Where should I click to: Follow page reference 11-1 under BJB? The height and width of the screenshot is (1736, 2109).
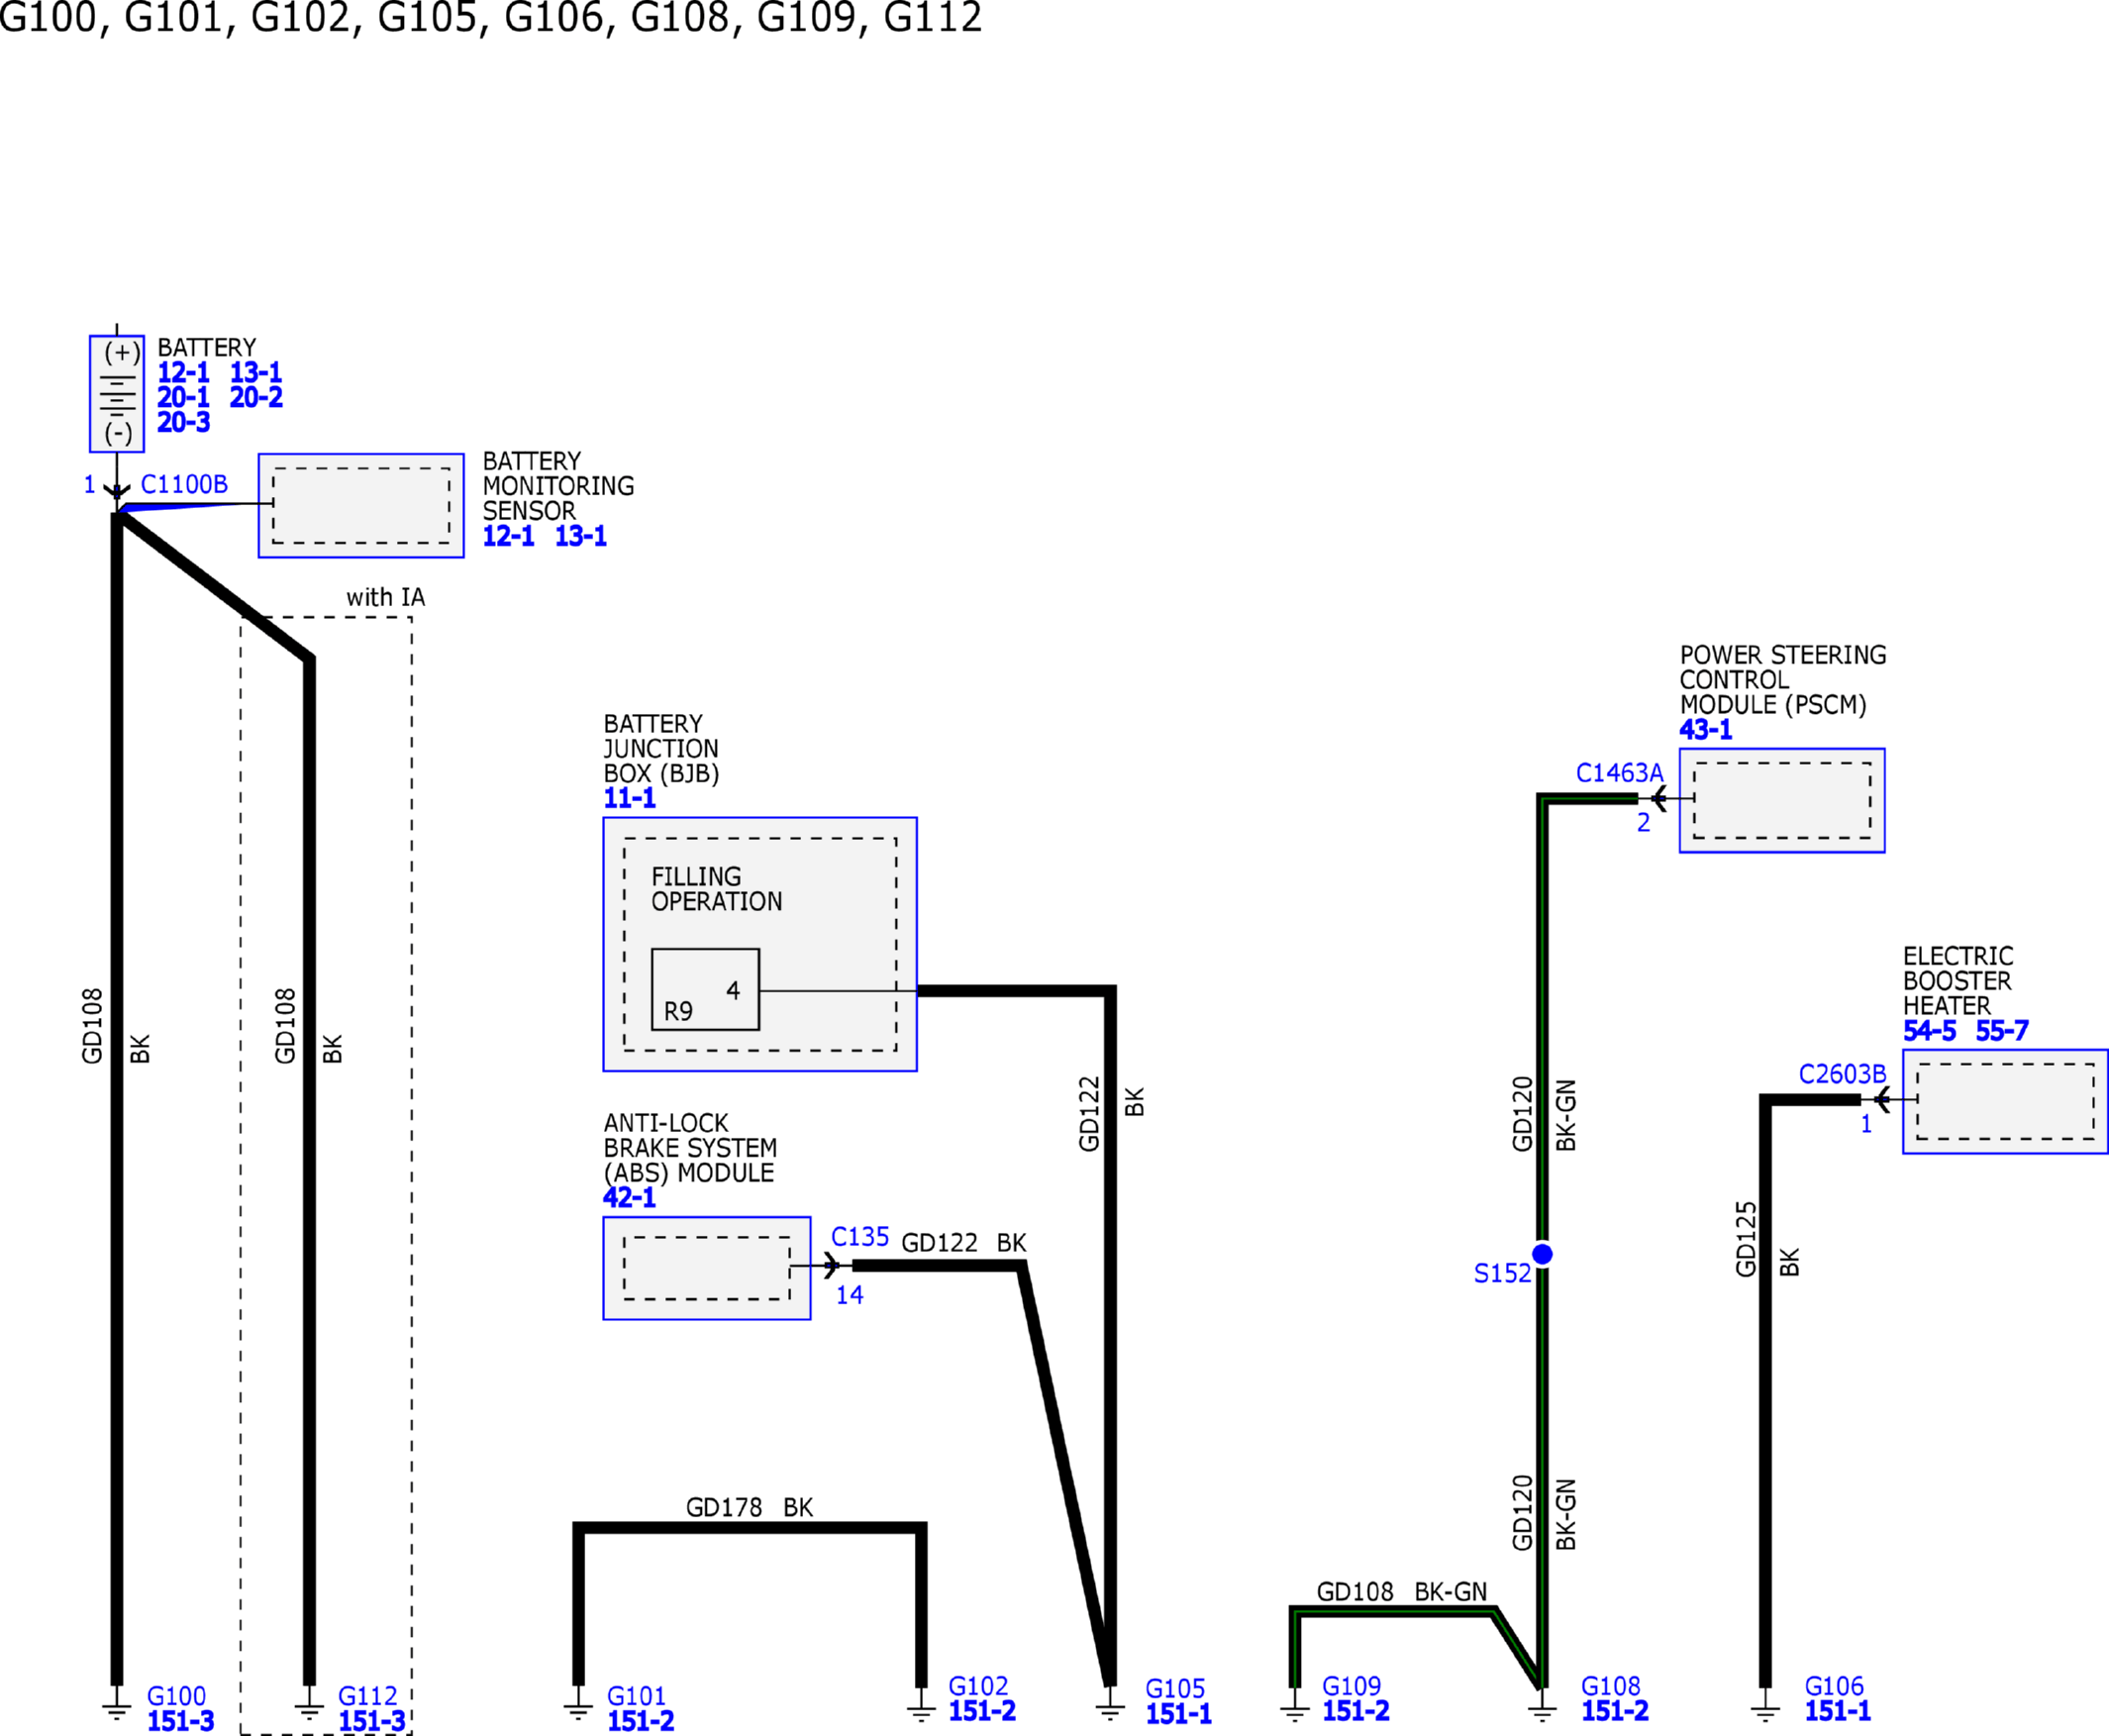pos(629,798)
